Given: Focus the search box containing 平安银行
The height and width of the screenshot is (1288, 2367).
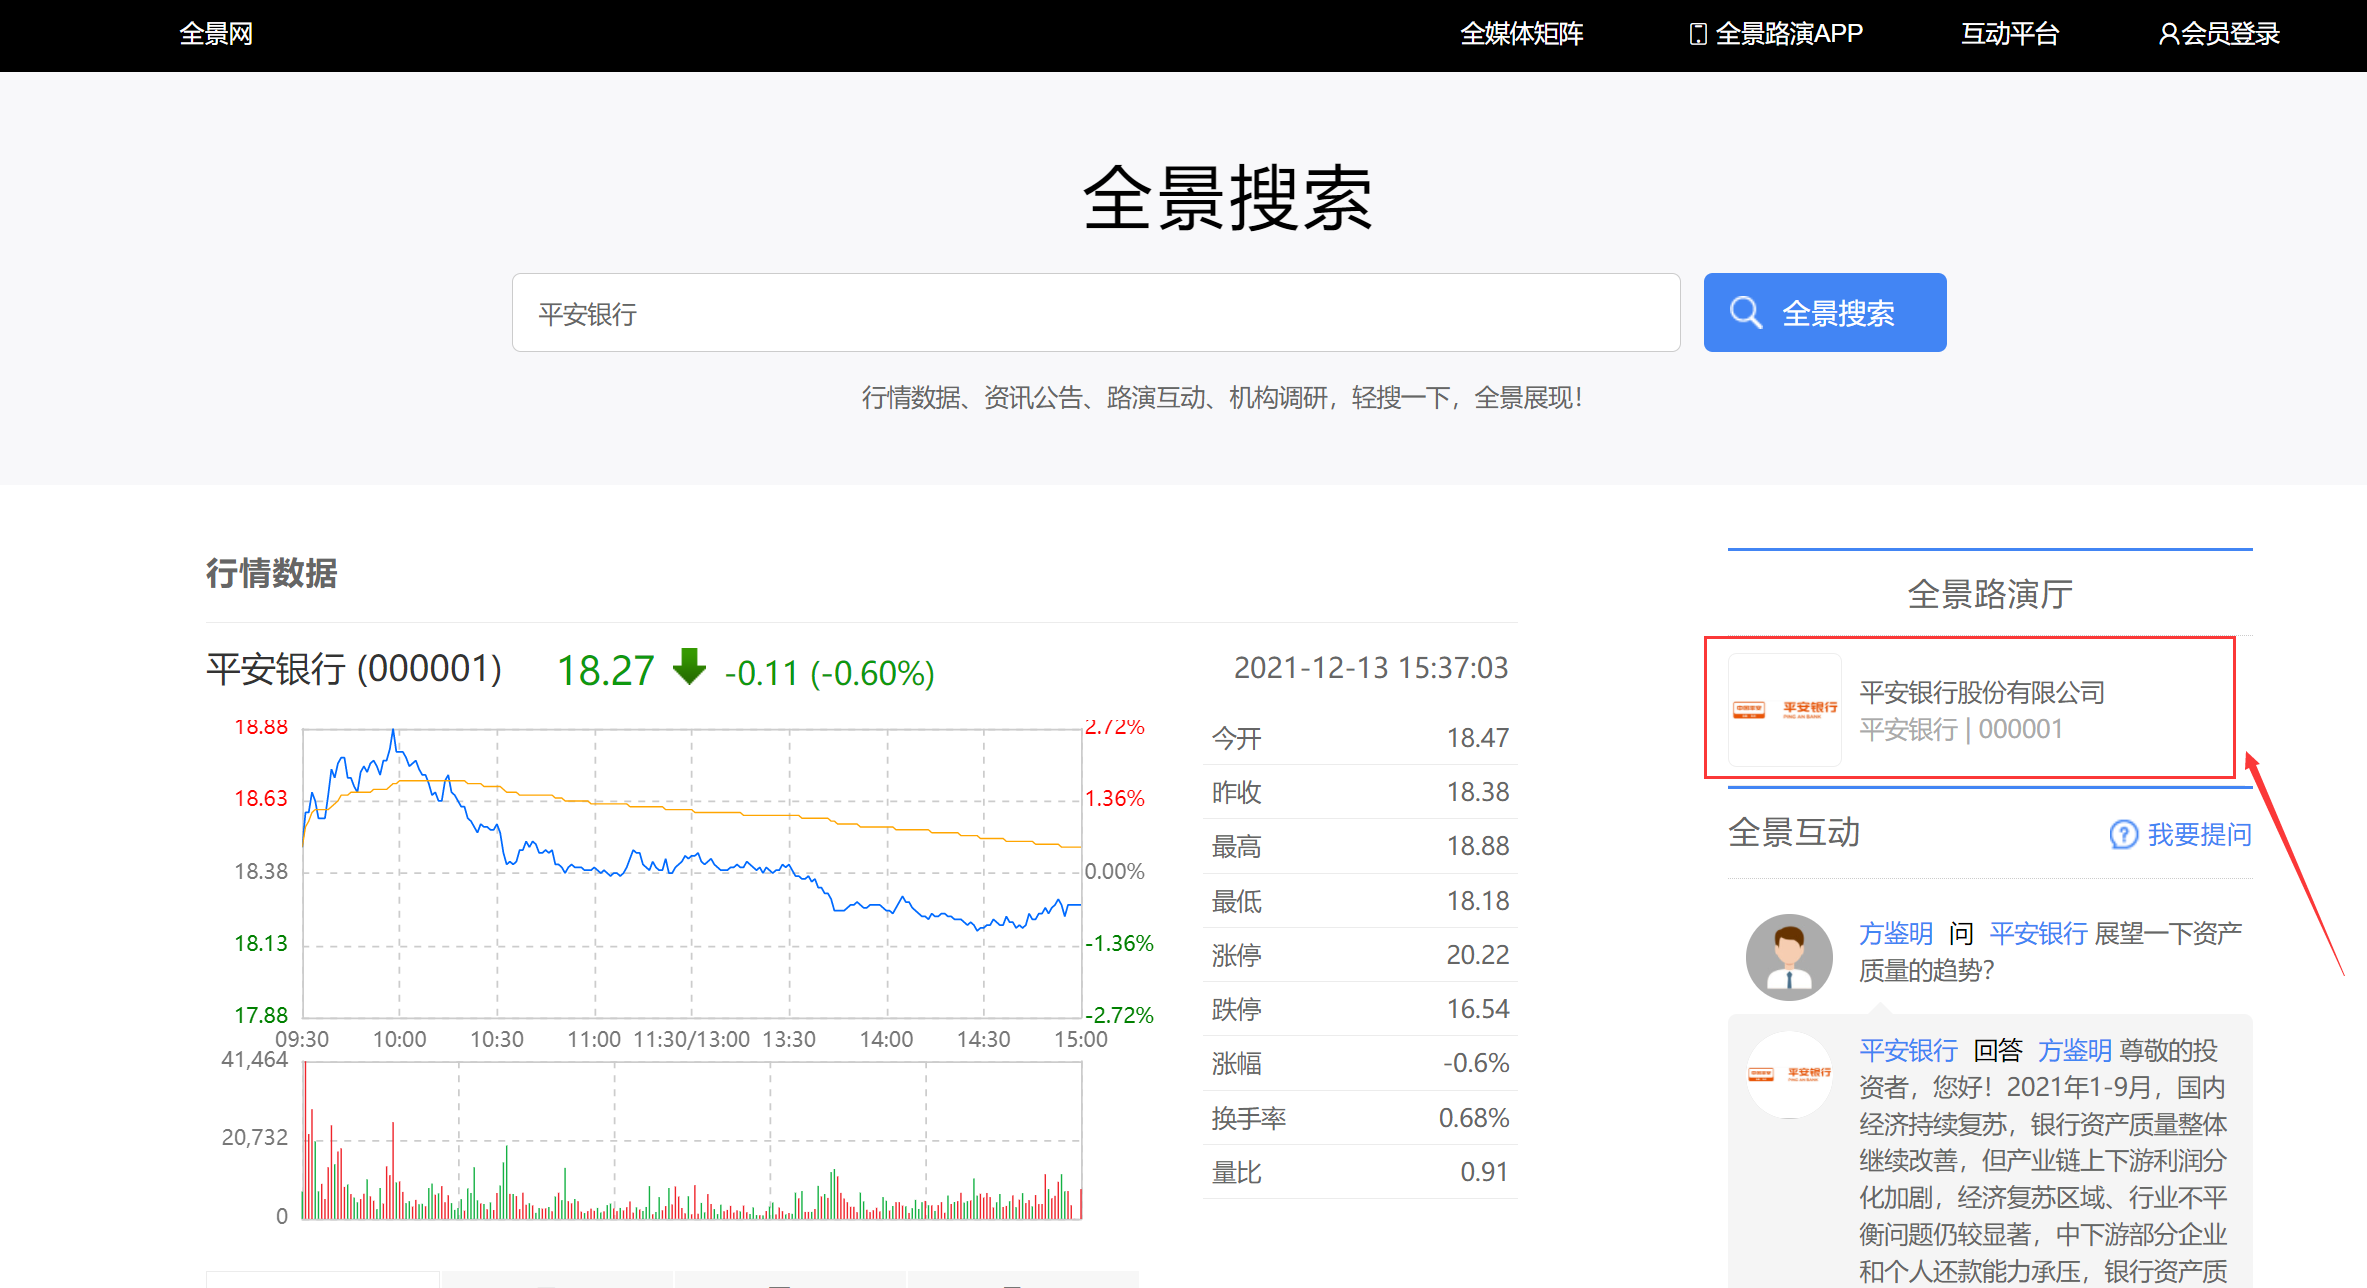Looking at the screenshot, I should 1096,313.
